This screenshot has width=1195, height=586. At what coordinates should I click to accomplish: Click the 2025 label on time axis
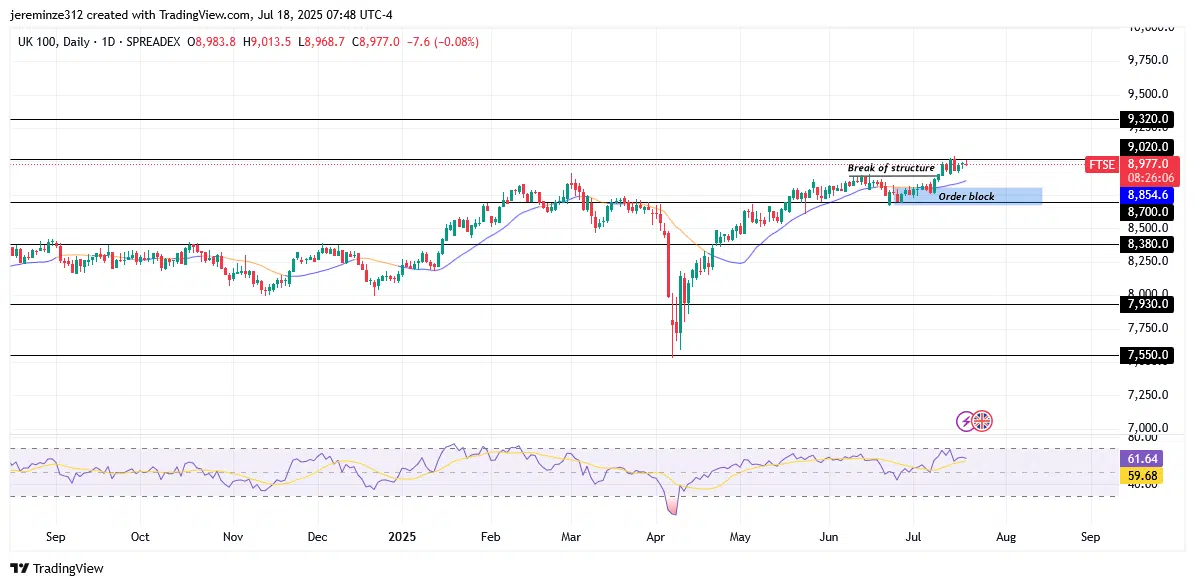pyautogui.click(x=400, y=537)
